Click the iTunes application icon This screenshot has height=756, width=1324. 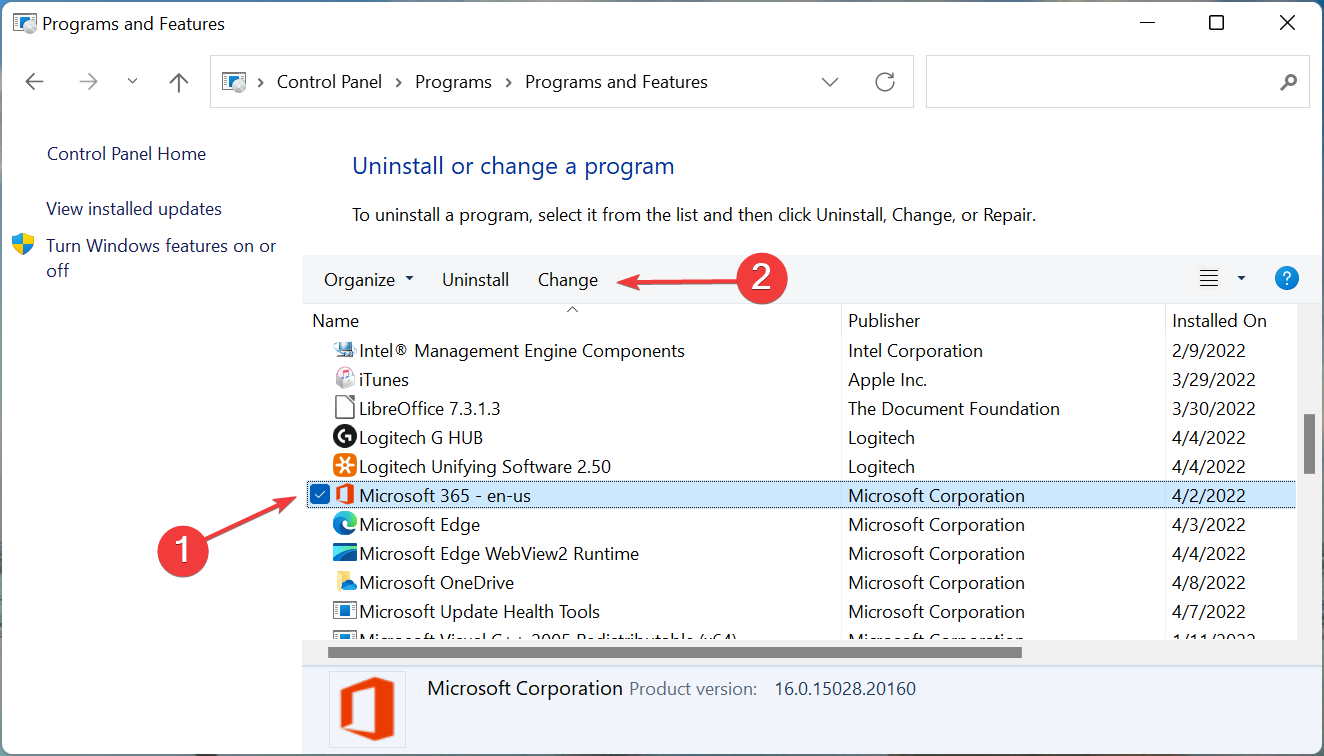pyautogui.click(x=343, y=378)
